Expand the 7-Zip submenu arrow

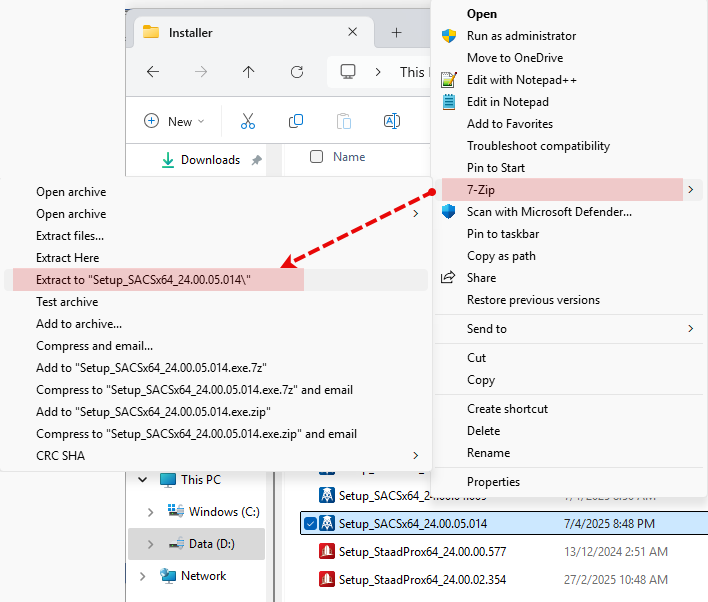click(x=691, y=190)
